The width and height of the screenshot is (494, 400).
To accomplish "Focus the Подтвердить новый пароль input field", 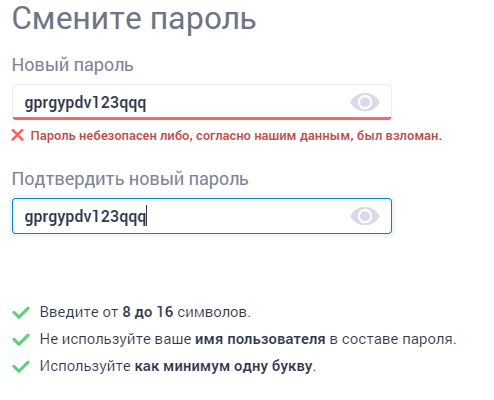I will [x=202, y=216].
